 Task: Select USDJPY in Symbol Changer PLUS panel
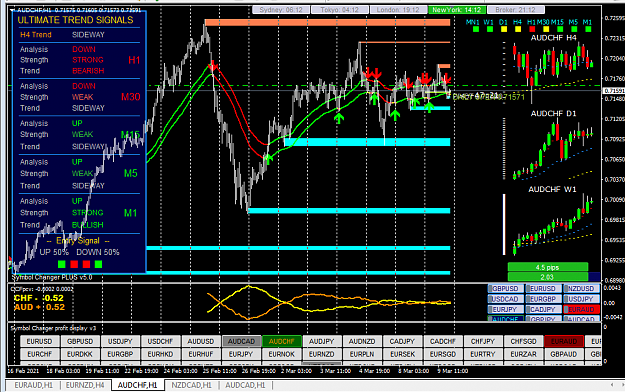tap(581, 299)
